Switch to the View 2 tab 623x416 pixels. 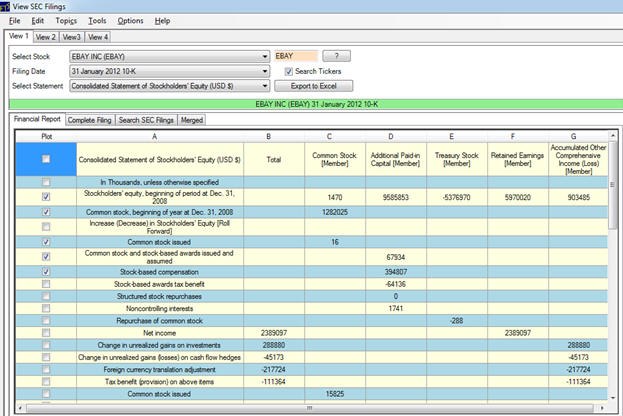click(46, 37)
